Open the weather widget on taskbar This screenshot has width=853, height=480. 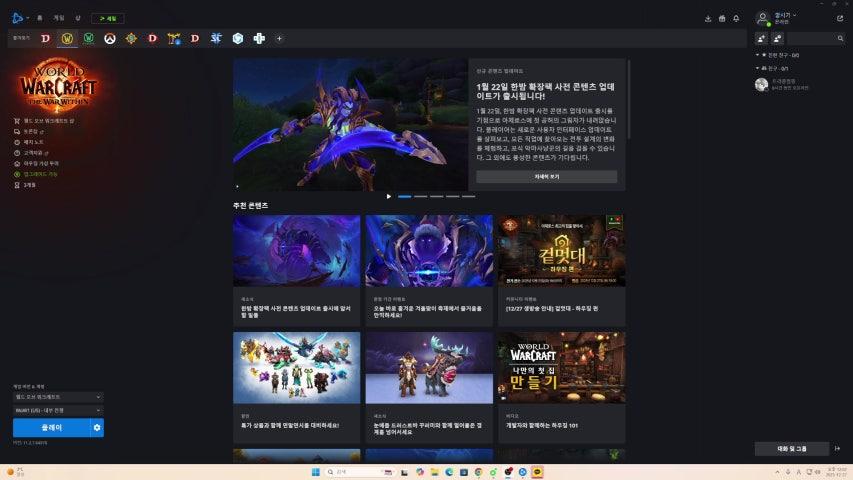tap(16, 472)
